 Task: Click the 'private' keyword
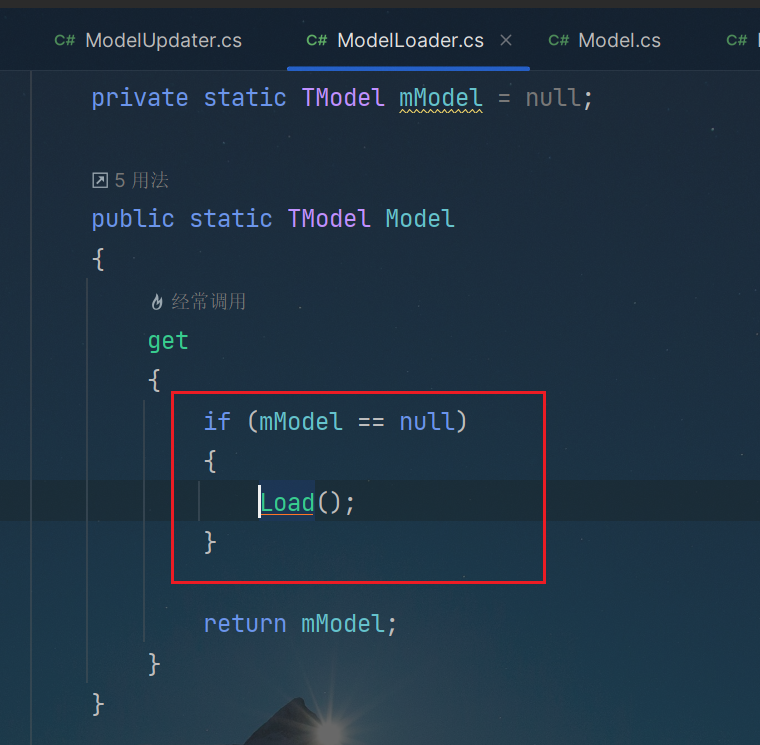pyautogui.click(x=140, y=98)
